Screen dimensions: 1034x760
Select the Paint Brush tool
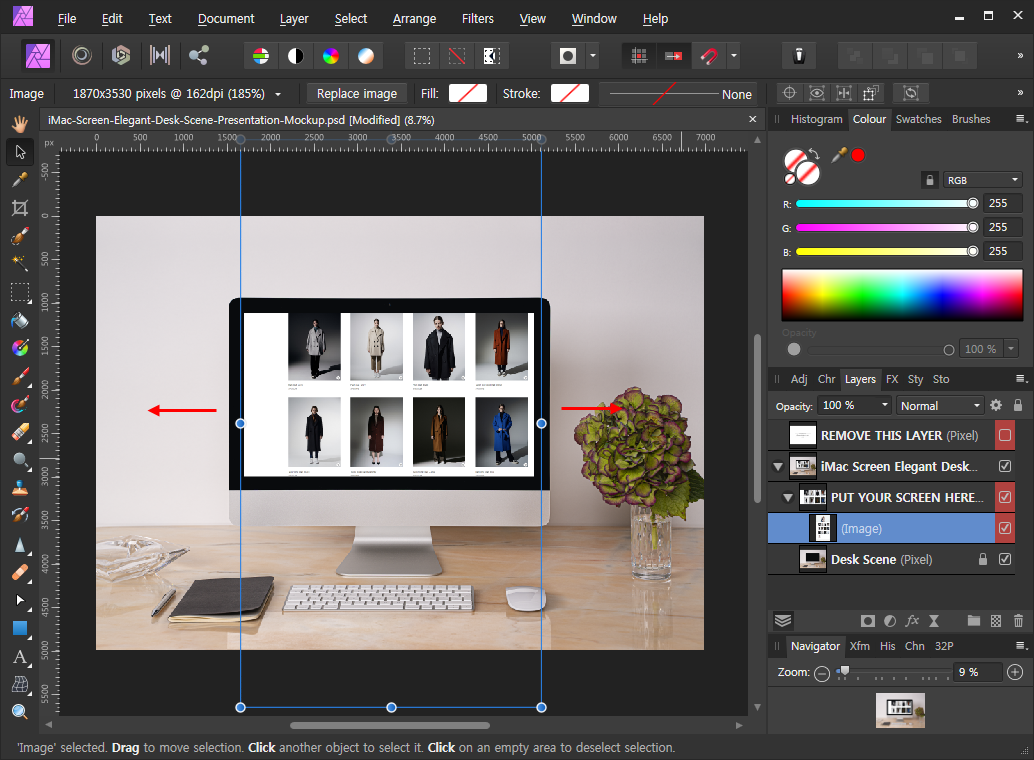[x=20, y=376]
